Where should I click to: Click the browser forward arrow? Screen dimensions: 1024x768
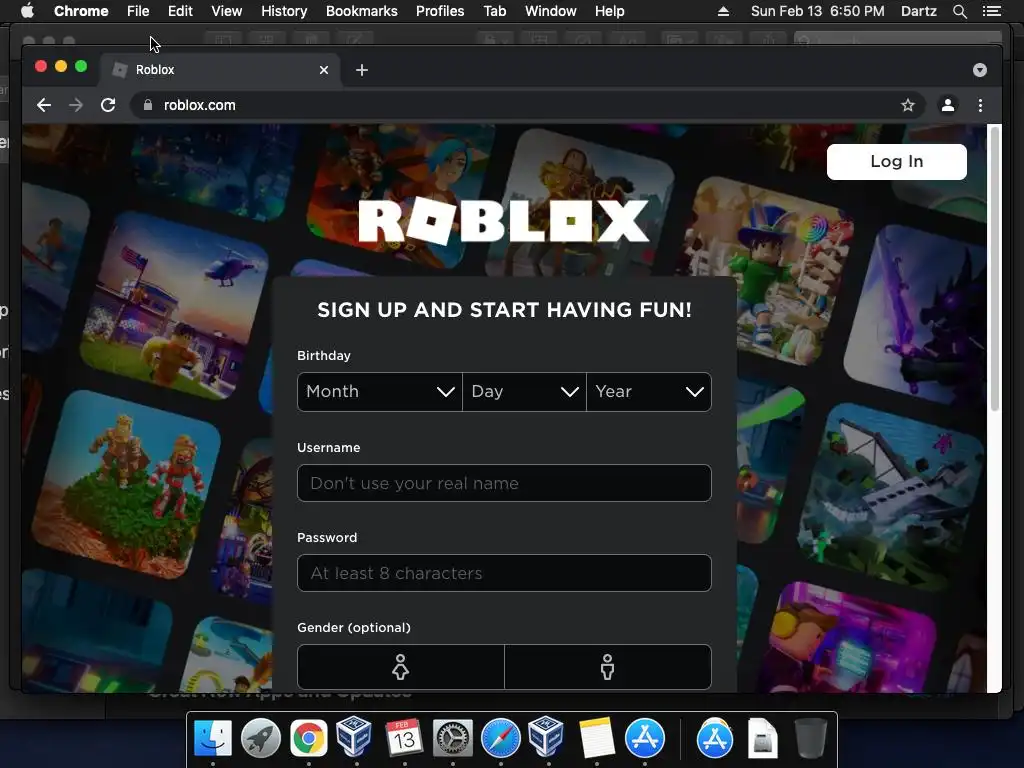(76, 105)
